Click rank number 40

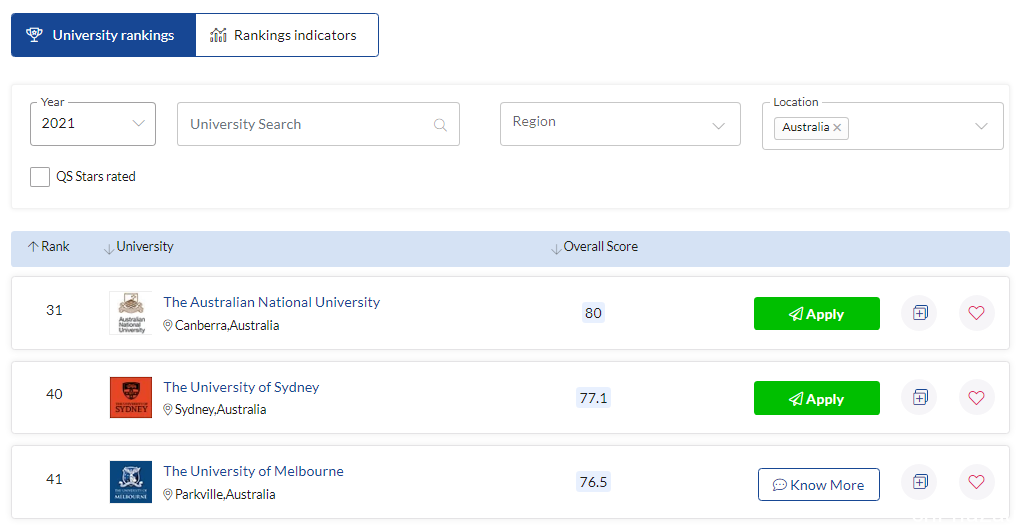(x=54, y=394)
